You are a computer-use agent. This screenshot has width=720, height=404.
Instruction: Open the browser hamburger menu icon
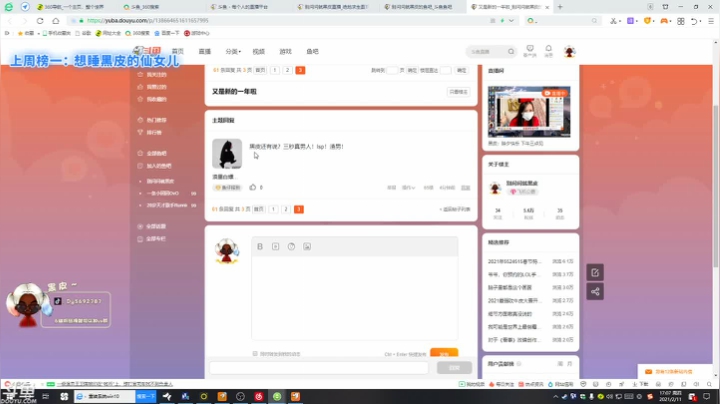click(711, 21)
